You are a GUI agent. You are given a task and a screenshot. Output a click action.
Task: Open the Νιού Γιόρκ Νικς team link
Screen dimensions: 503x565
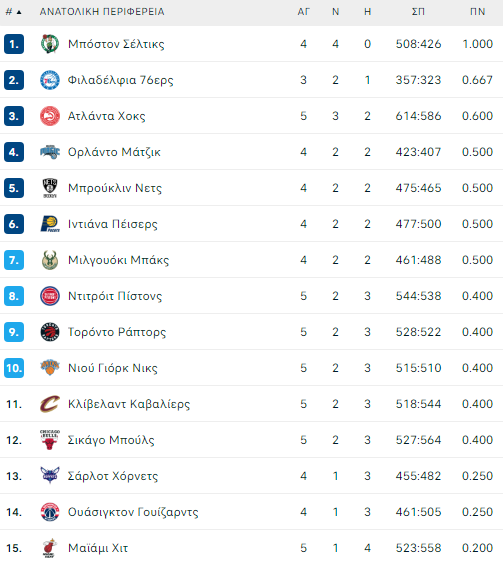[113, 368]
